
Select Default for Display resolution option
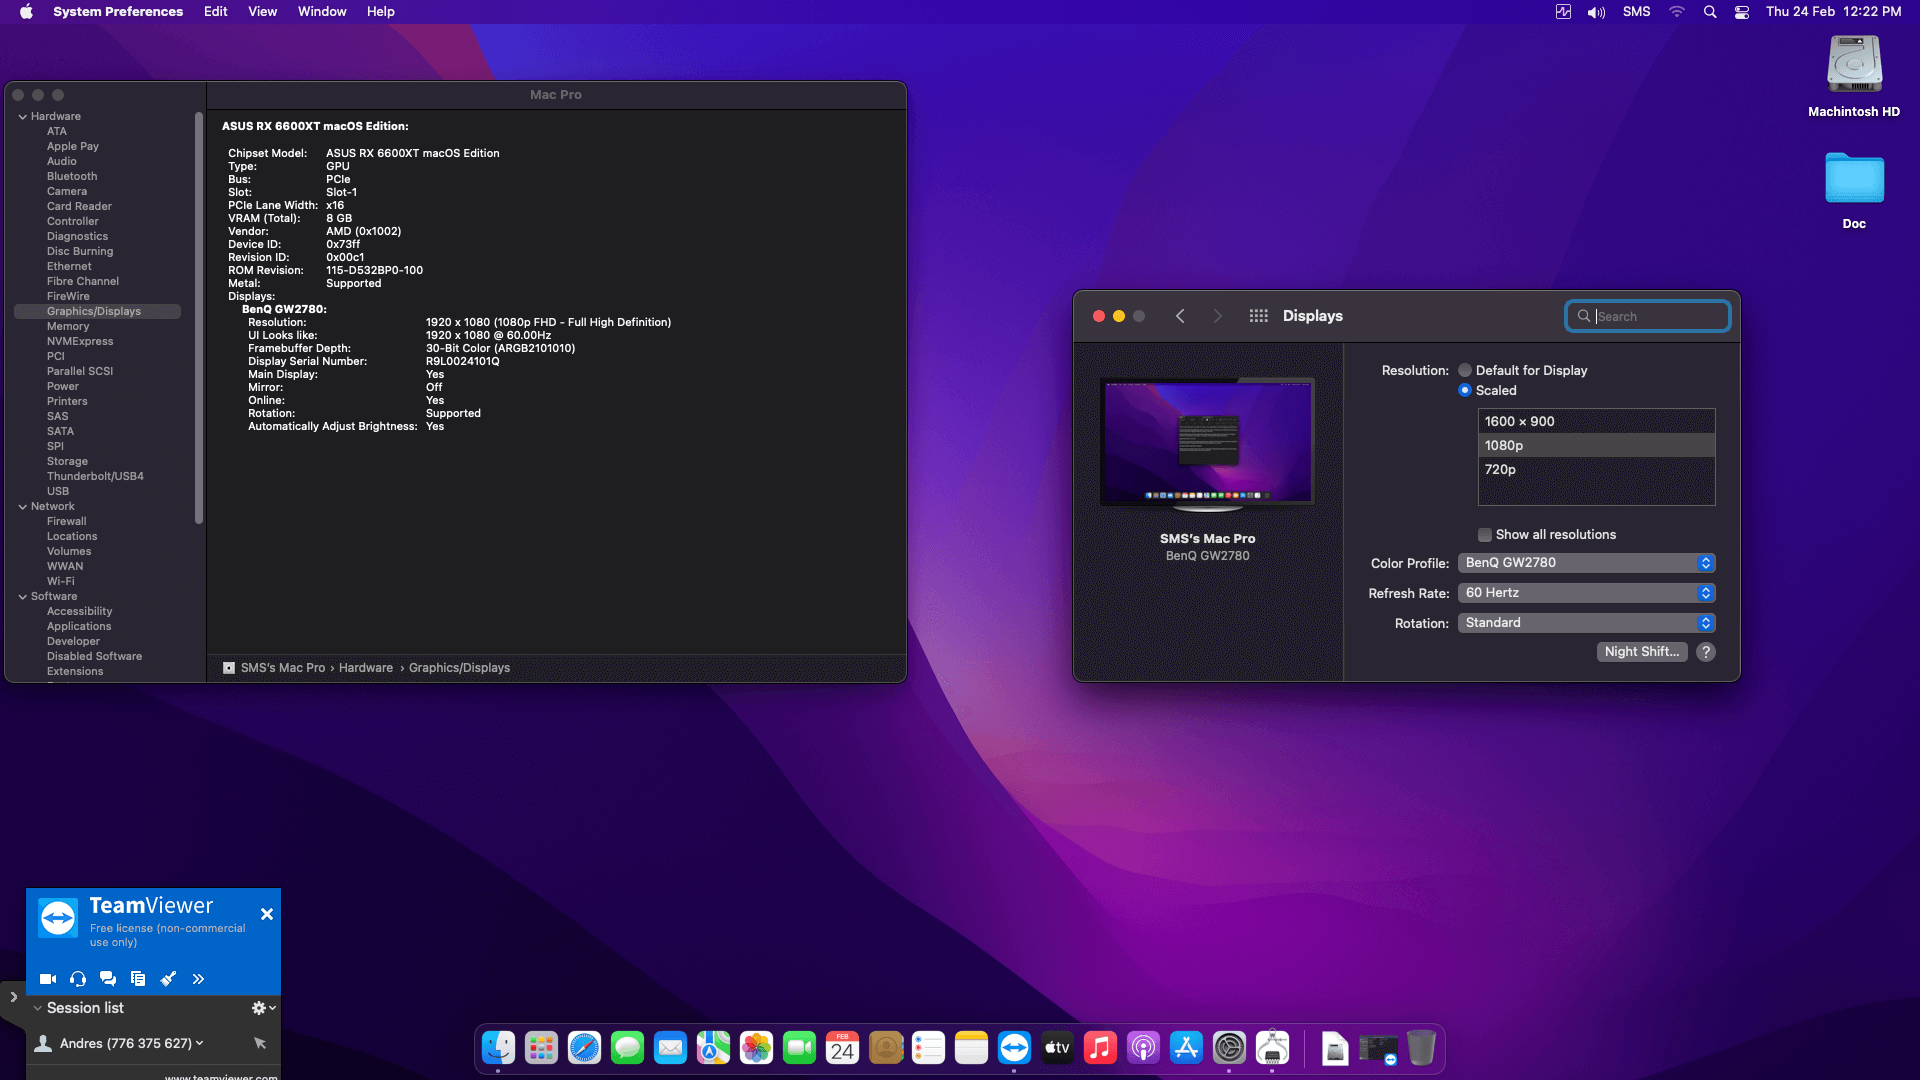[1465, 370]
